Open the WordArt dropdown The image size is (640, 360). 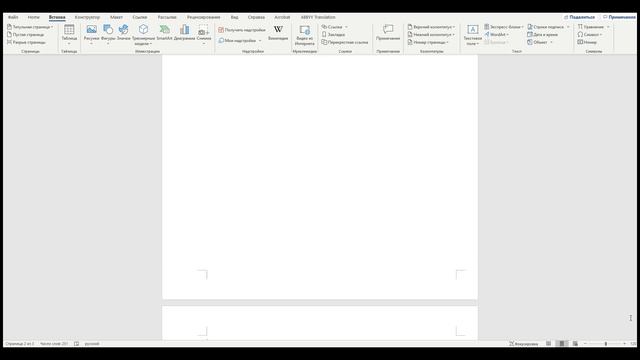497,35
